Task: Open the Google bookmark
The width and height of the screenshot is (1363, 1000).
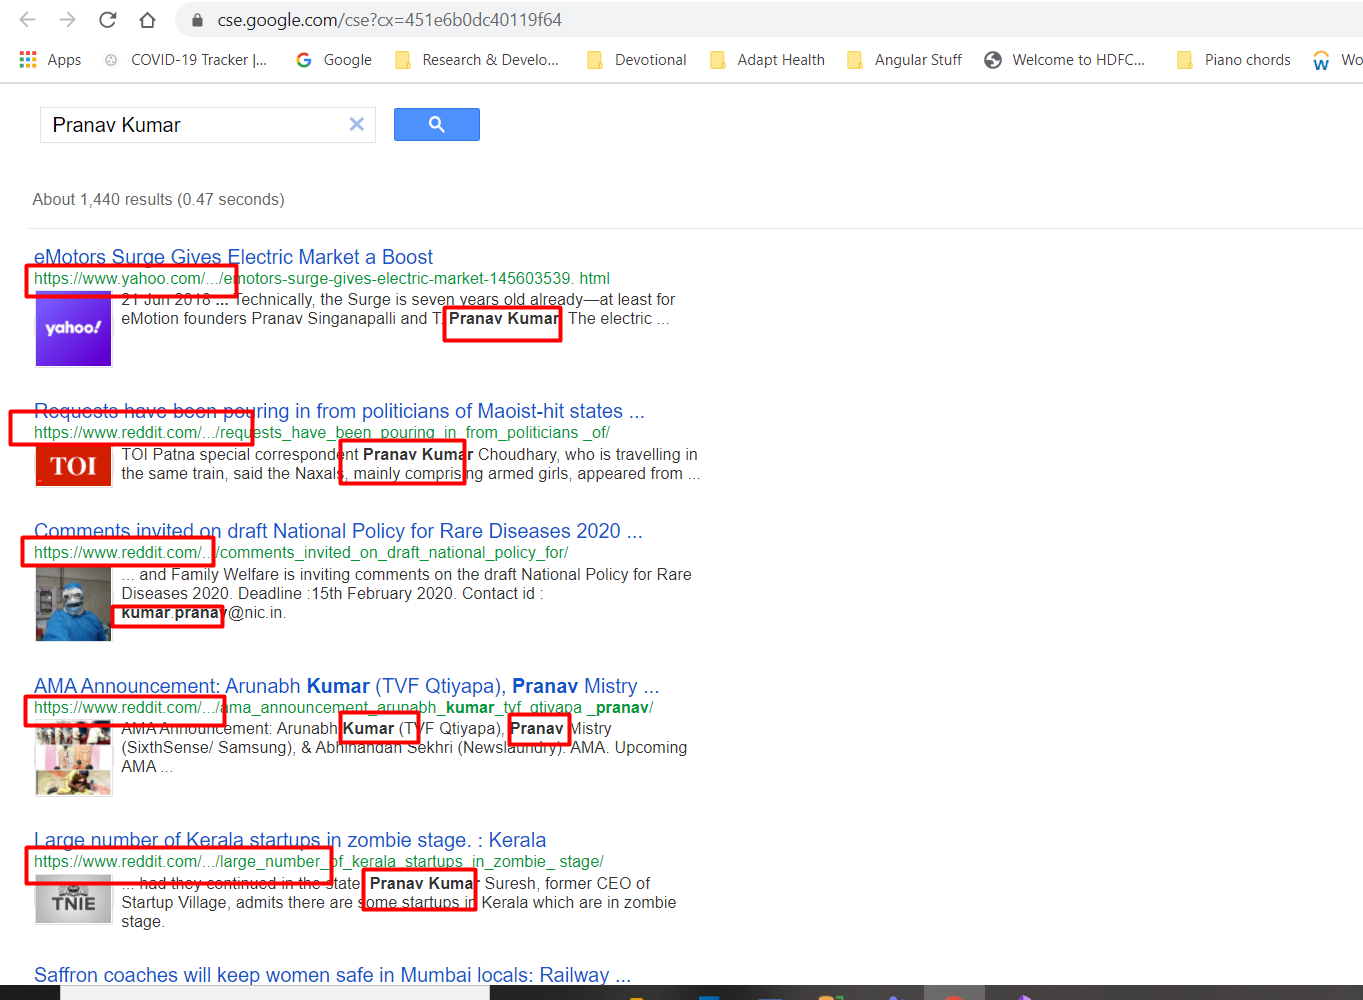Action: click(x=334, y=60)
